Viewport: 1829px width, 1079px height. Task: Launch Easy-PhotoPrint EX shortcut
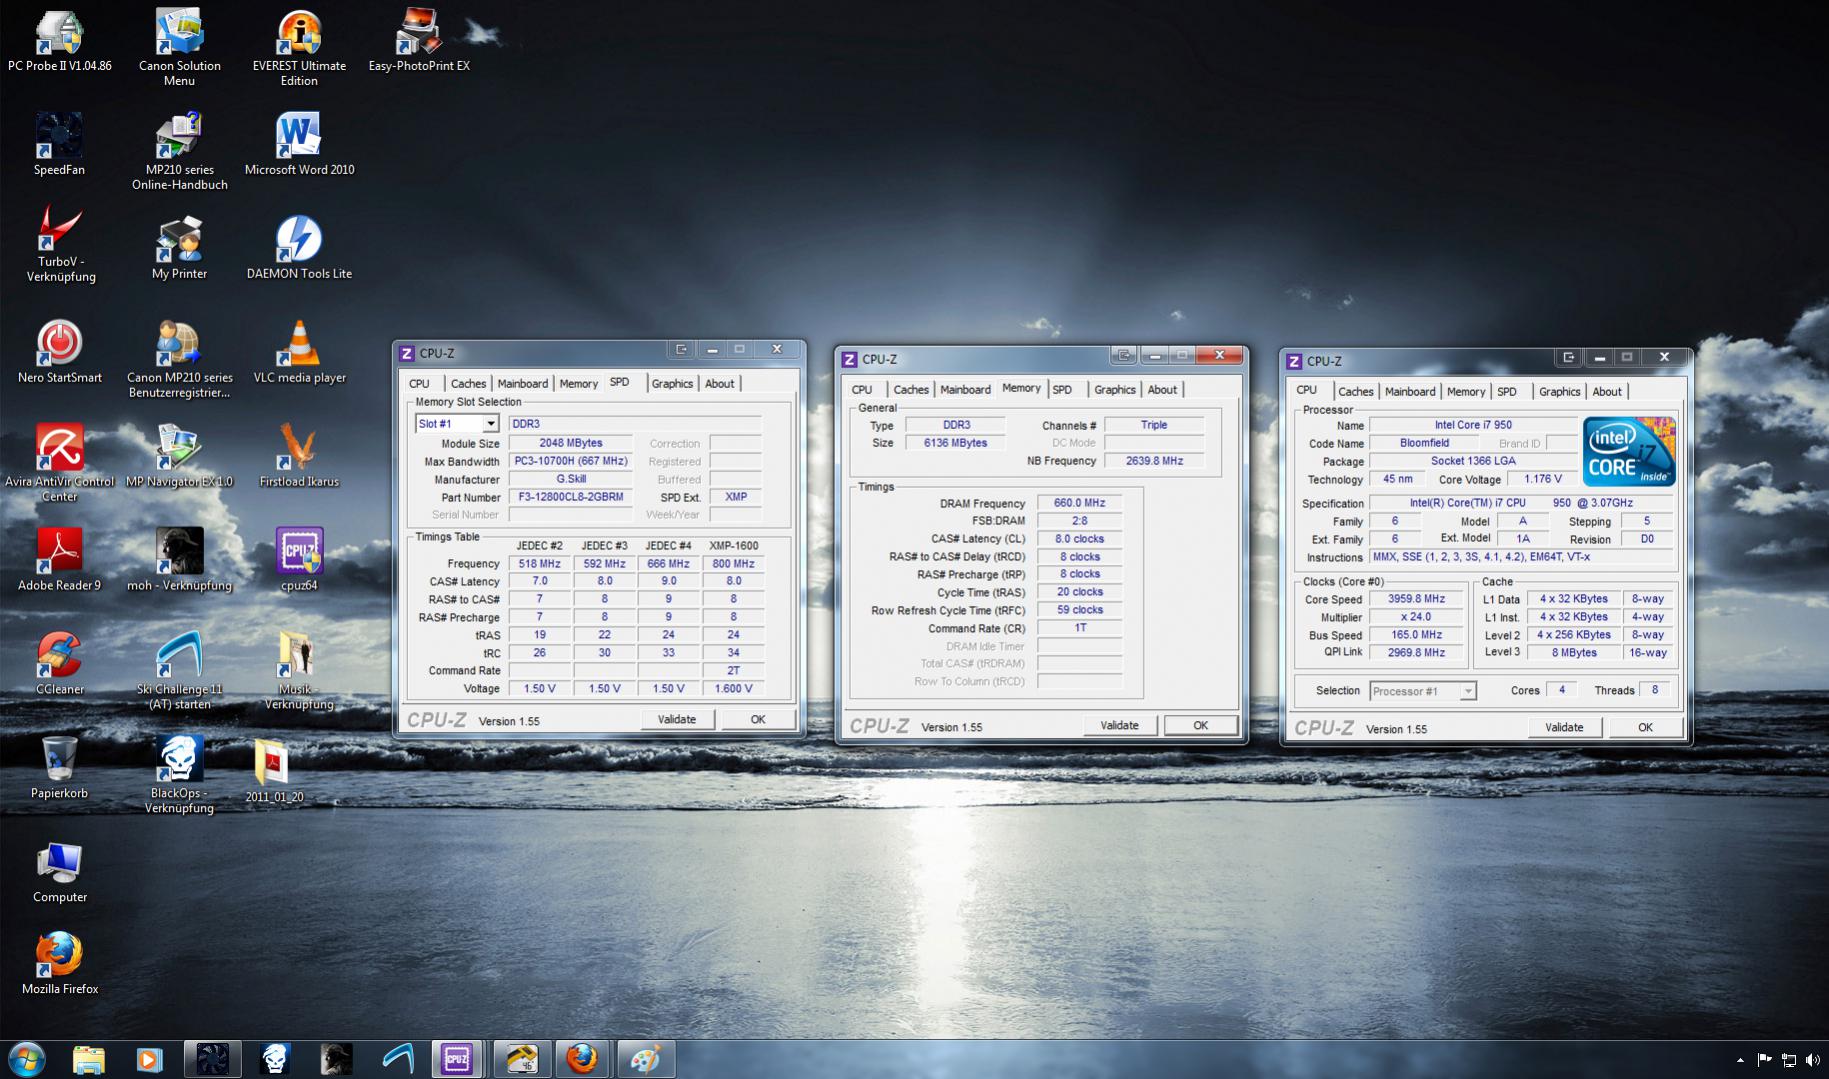[419, 40]
